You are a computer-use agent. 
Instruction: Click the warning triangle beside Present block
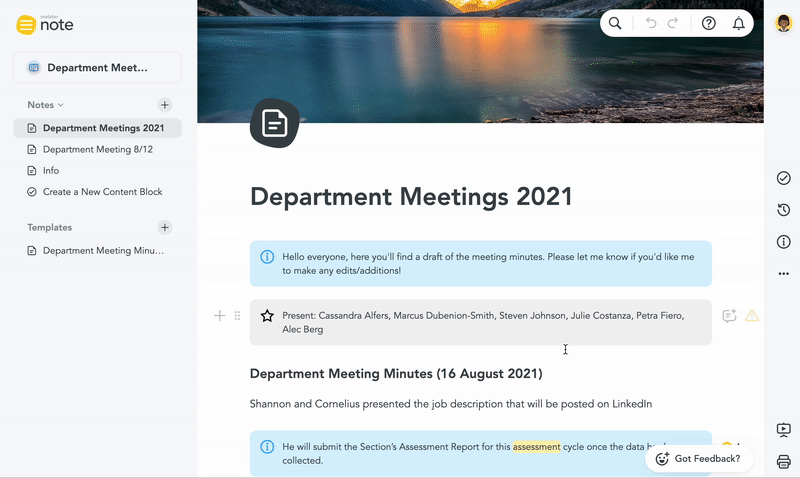(752, 316)
